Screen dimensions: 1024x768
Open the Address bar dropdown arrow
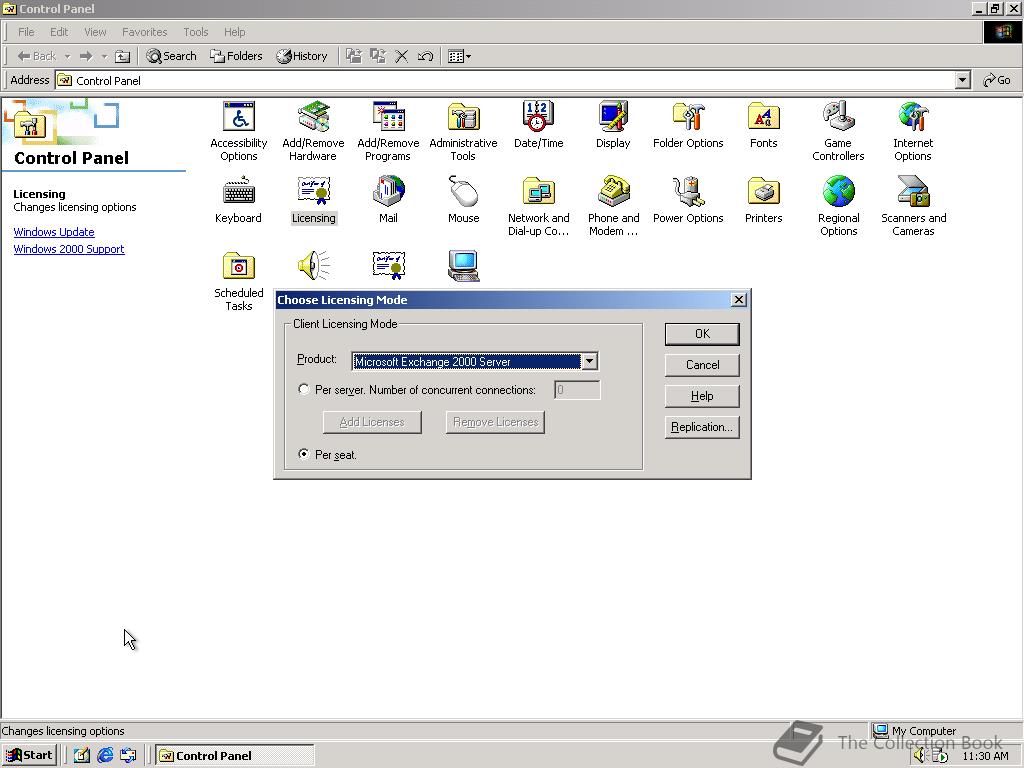pos(962,80)
